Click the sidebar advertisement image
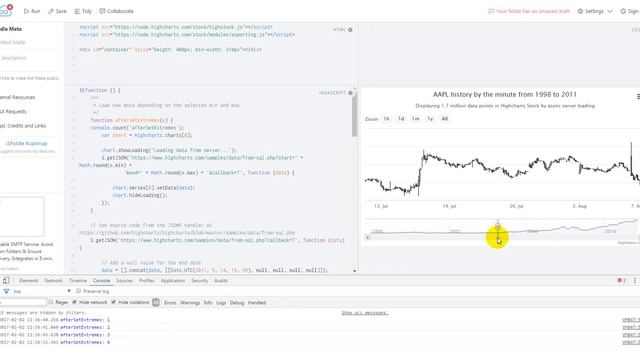 tap(22, 216)
